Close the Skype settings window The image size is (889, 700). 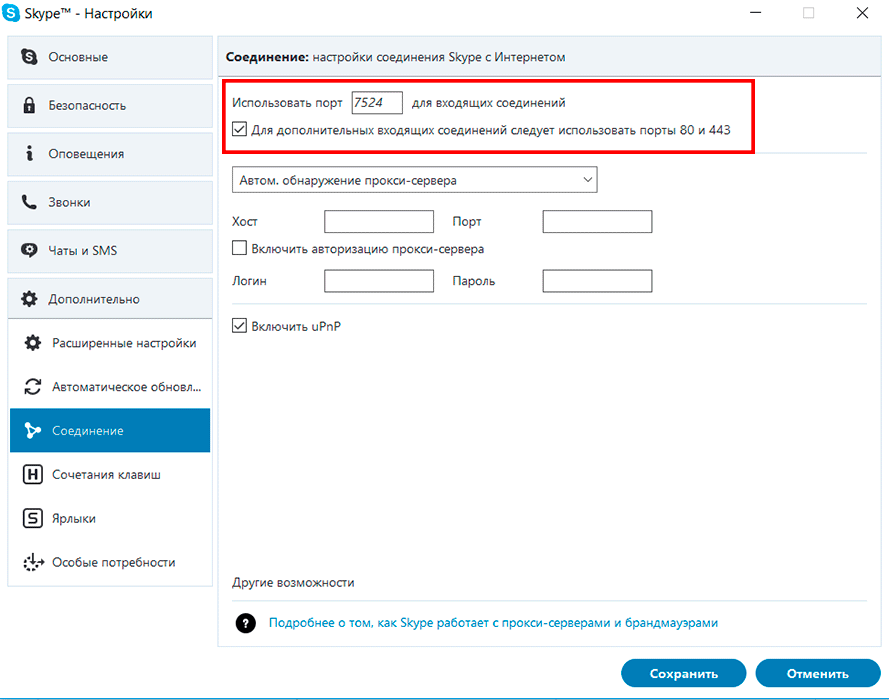tap(862, 12)
